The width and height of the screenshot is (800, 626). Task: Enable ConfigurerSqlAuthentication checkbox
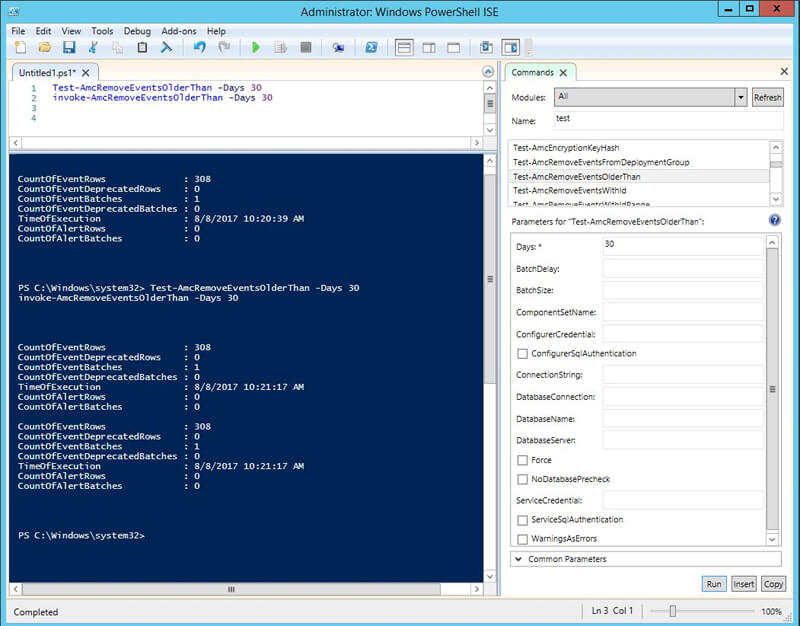tap(522, 354)
